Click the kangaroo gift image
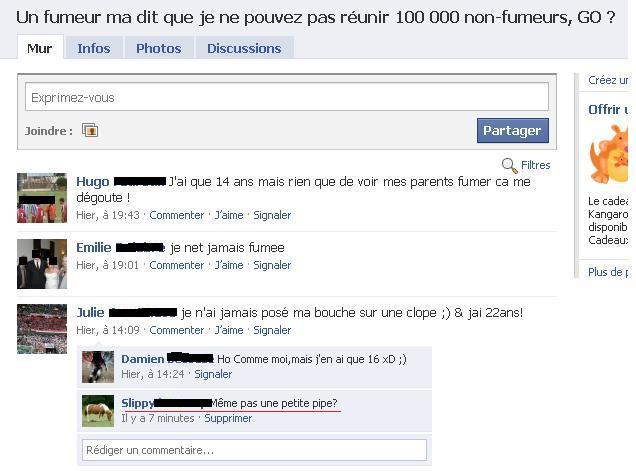The width and height of the screenshot is (636, 471). tap(608, 154)
